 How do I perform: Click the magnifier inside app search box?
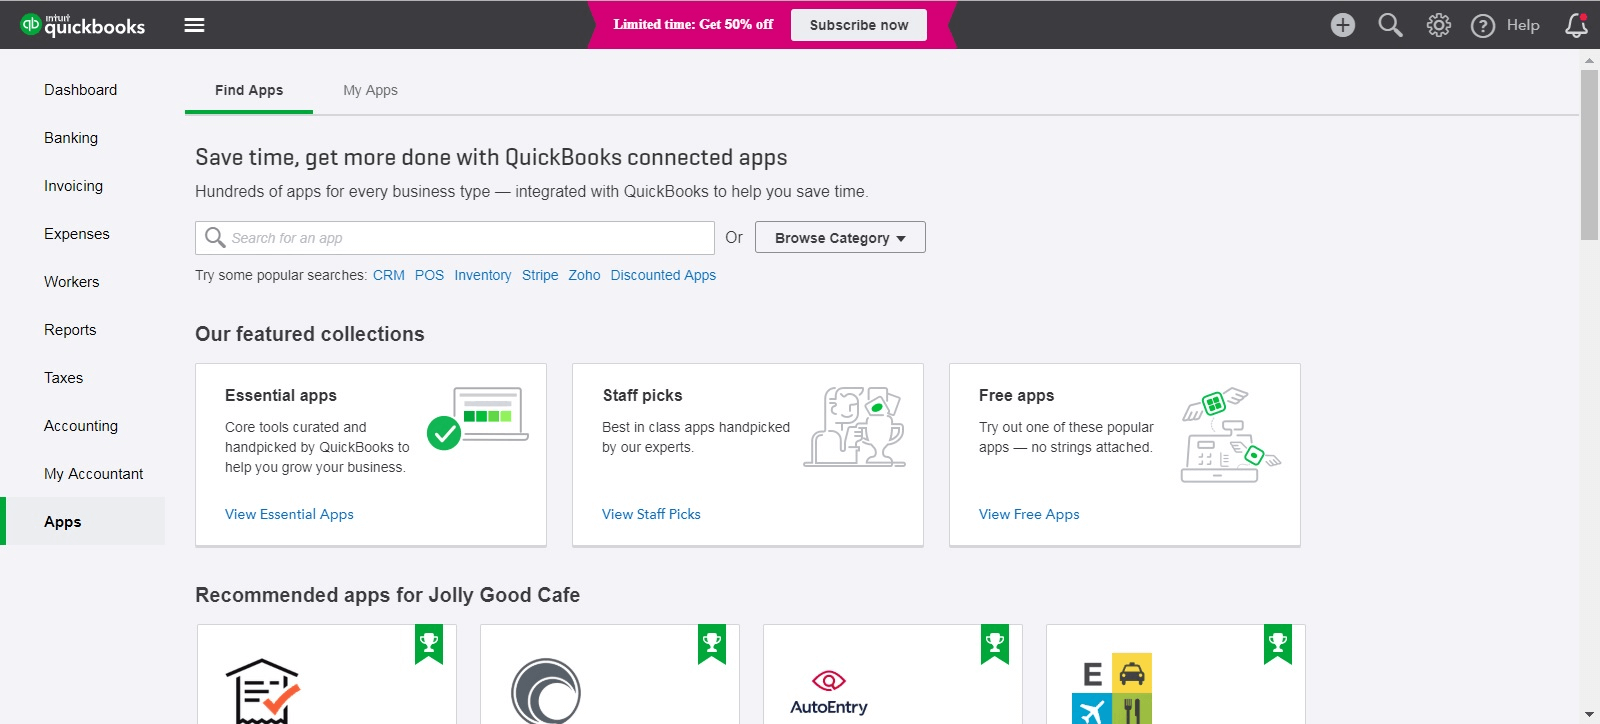click(x=214, y=237)
